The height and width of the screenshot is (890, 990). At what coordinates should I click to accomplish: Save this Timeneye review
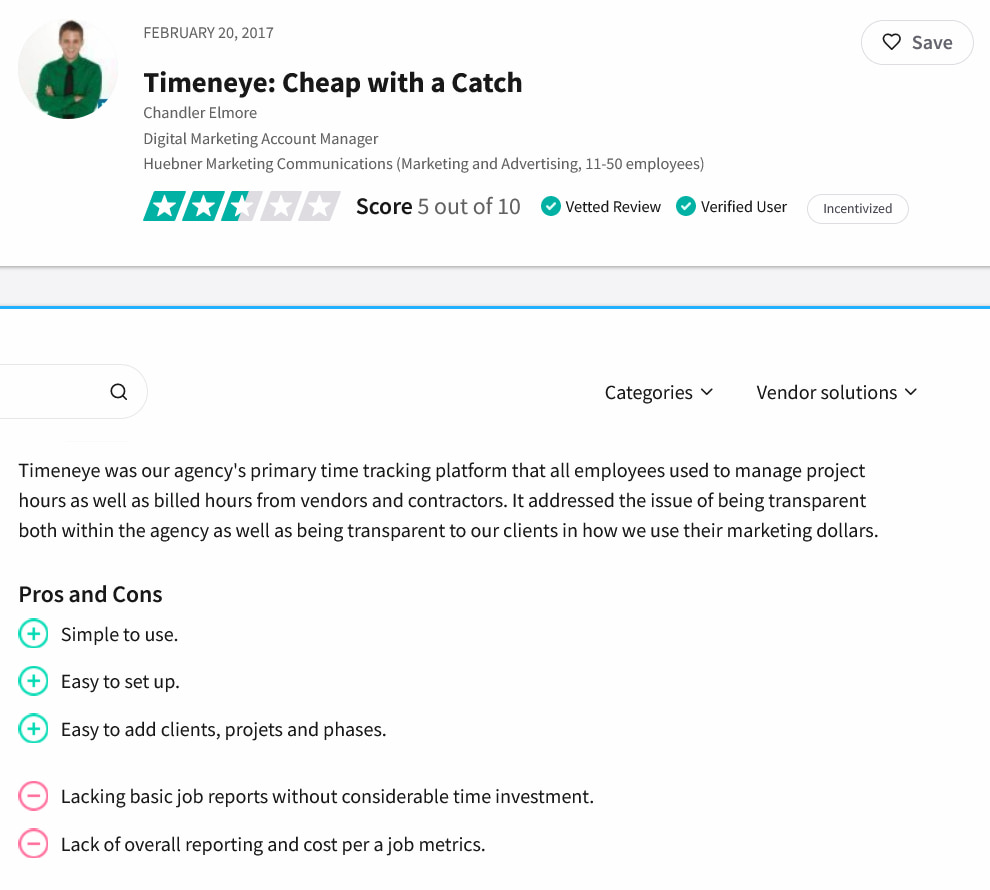pos(917,43)
